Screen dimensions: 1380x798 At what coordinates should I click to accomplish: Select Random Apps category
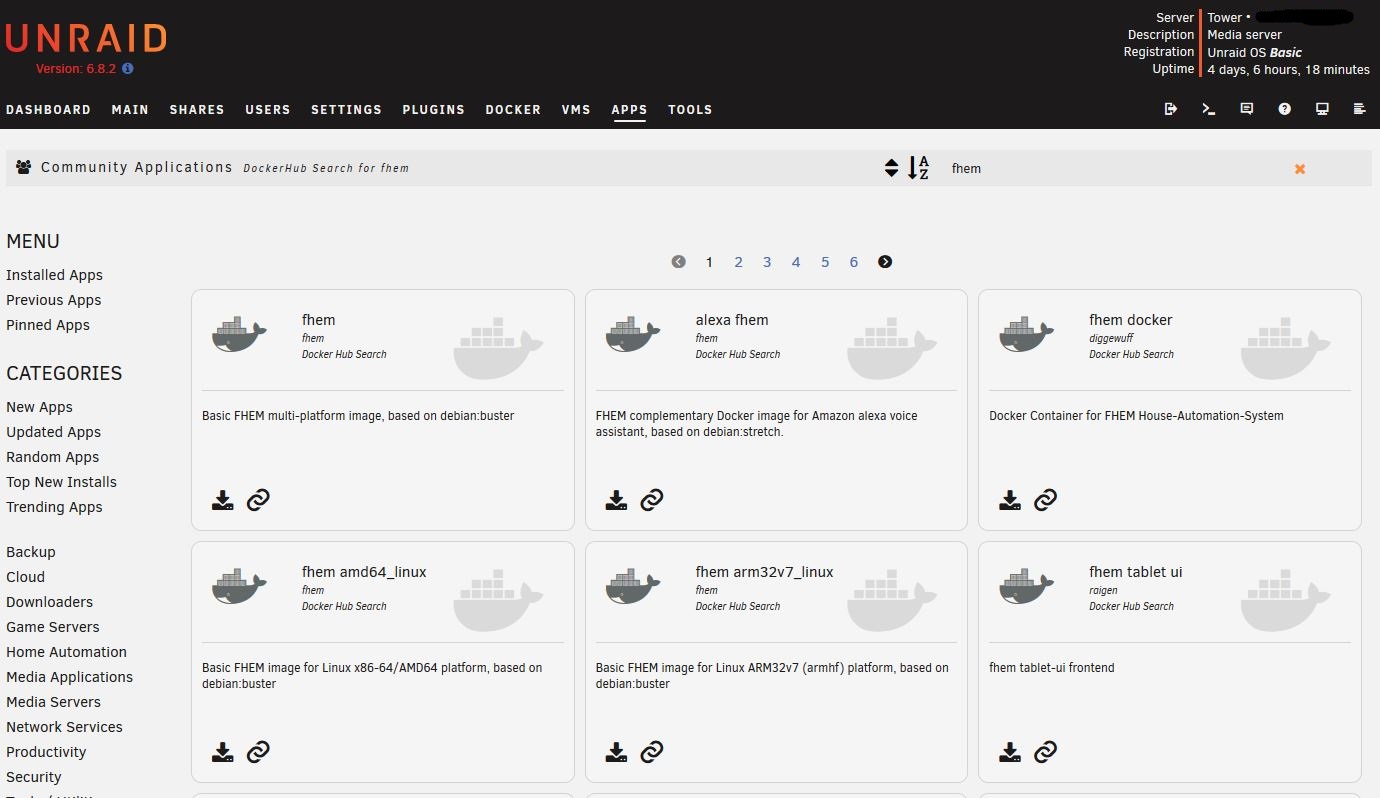coord(52,457)
